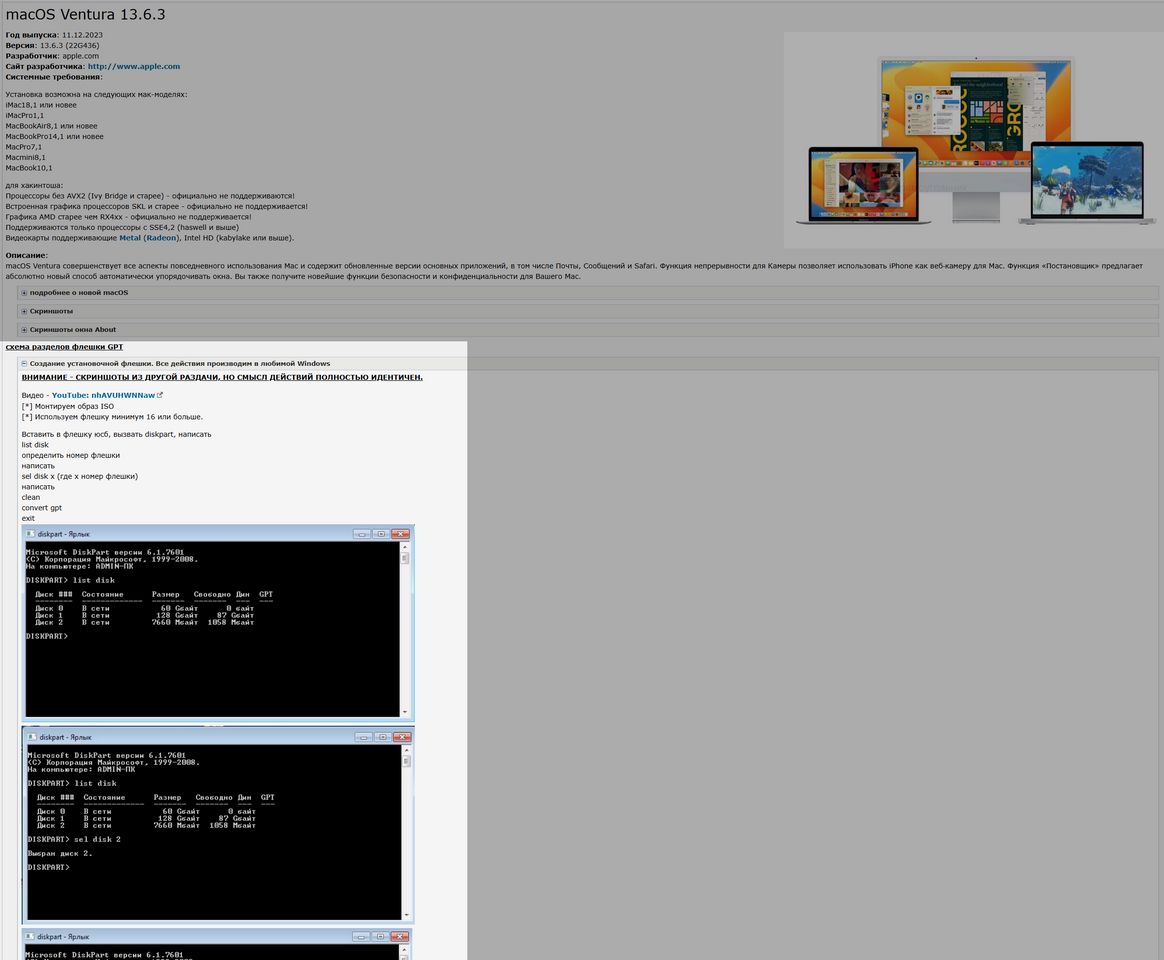1164x960 pixels.
Task: Expand the "Скриншоты" spoiler section
Action: [51, 311]
